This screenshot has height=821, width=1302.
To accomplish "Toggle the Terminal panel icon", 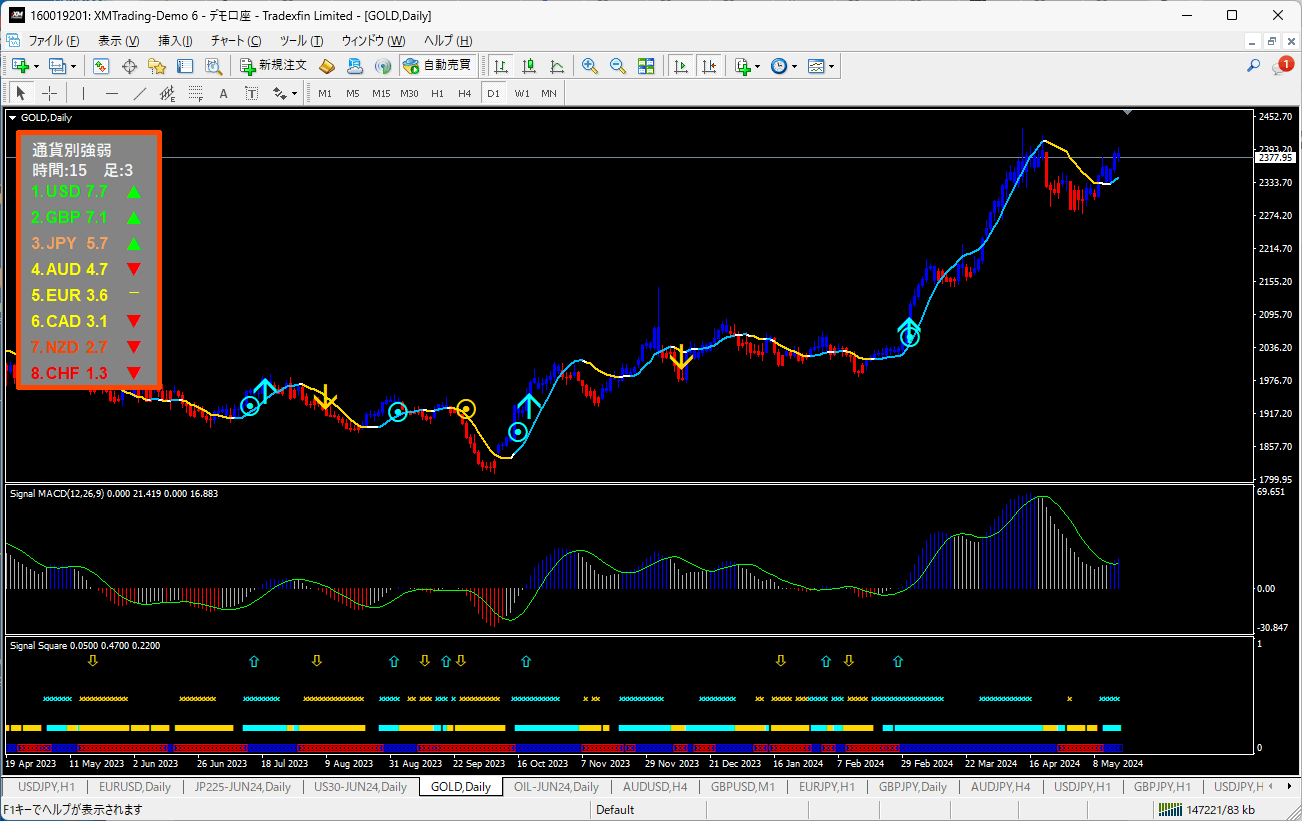I will (x=185, y=66).
